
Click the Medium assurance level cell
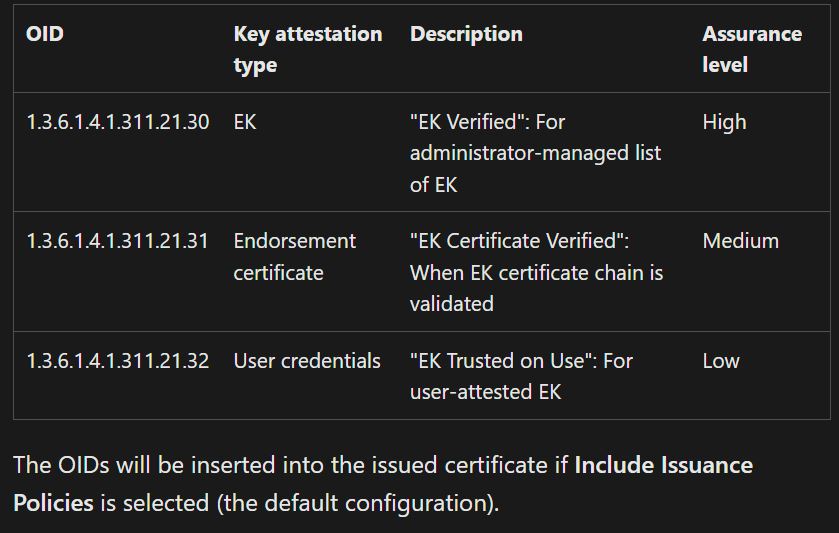coord(741,241)
